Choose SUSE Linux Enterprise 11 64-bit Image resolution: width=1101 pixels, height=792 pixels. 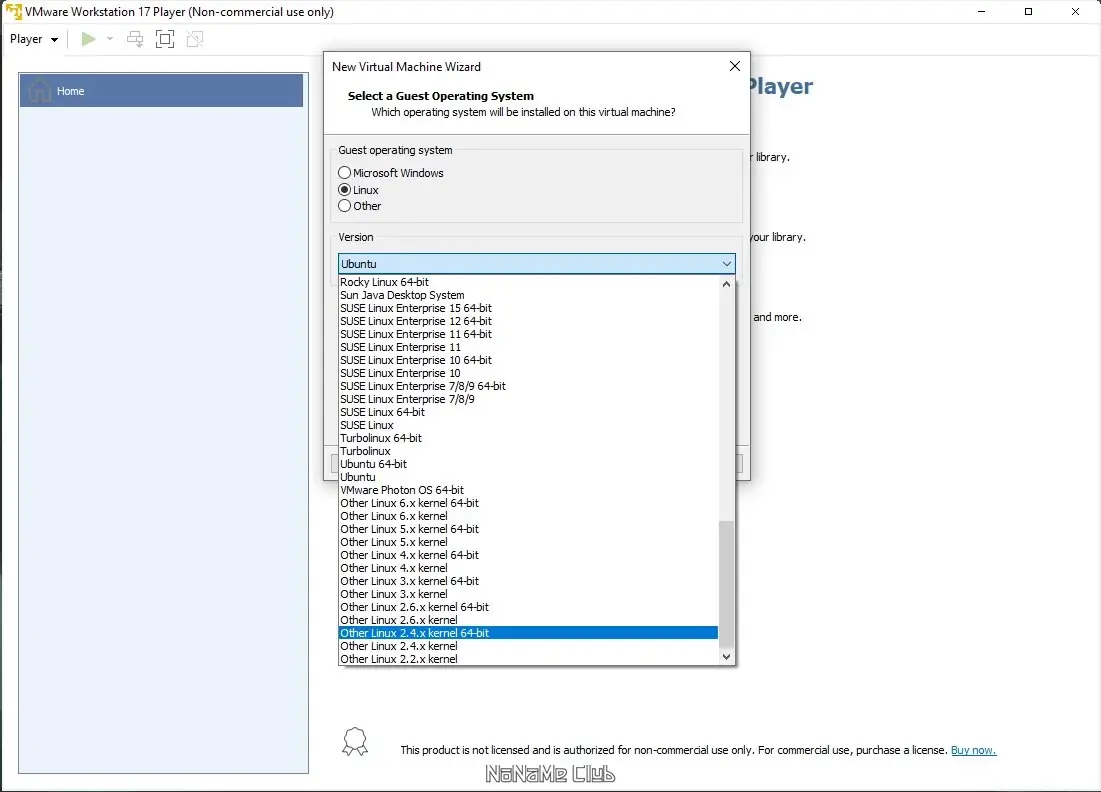529,334
